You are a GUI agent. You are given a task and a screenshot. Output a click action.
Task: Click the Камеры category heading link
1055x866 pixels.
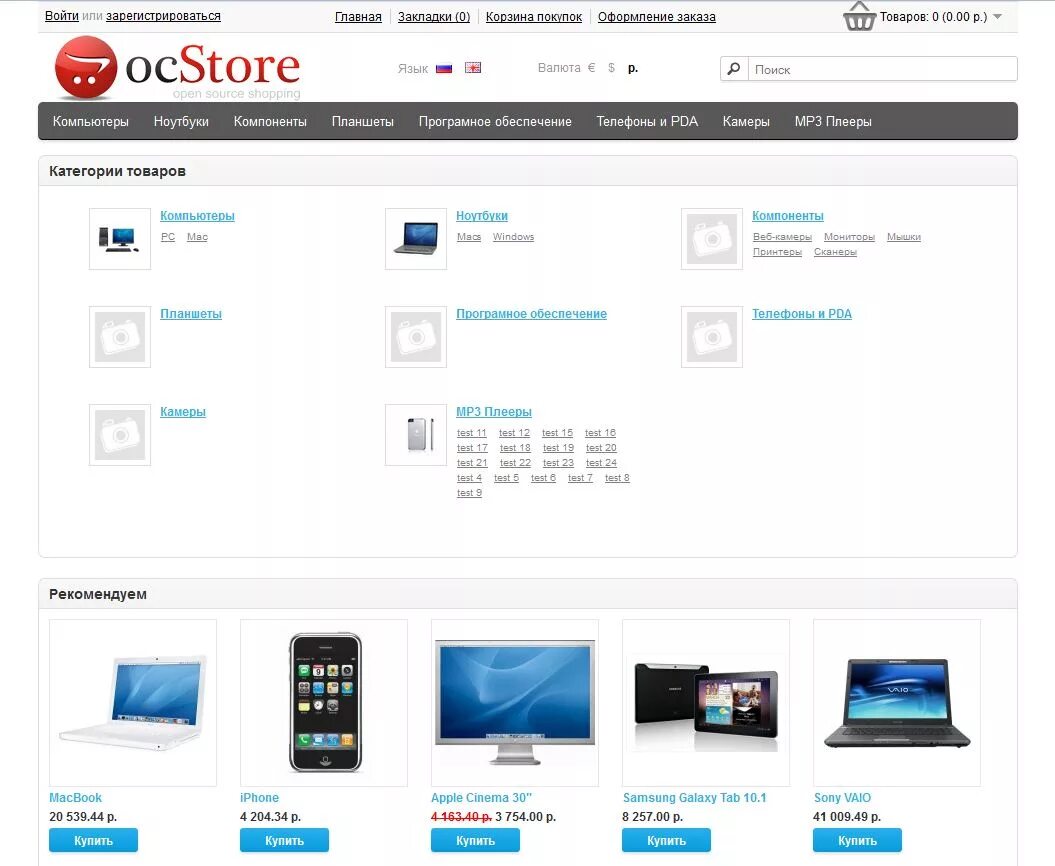point(183,412)
